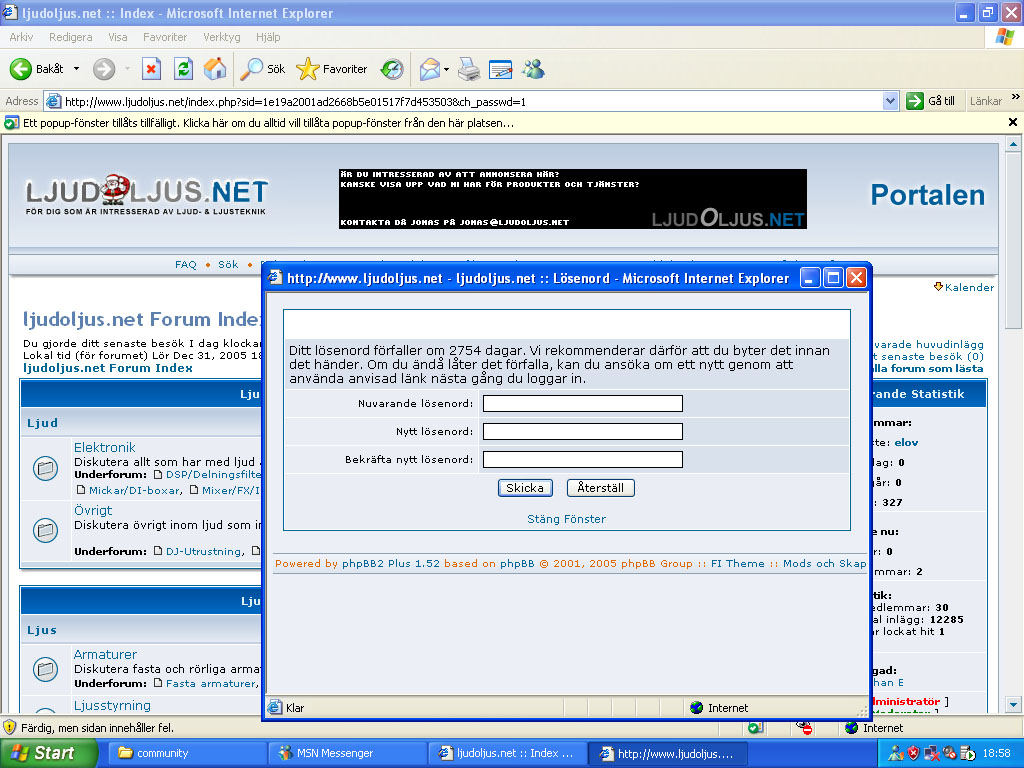This screenshot has width=1024, height=768.
Task: Focus the Bekräfta nytt lösenord field
Action: [x=583, y=460]
